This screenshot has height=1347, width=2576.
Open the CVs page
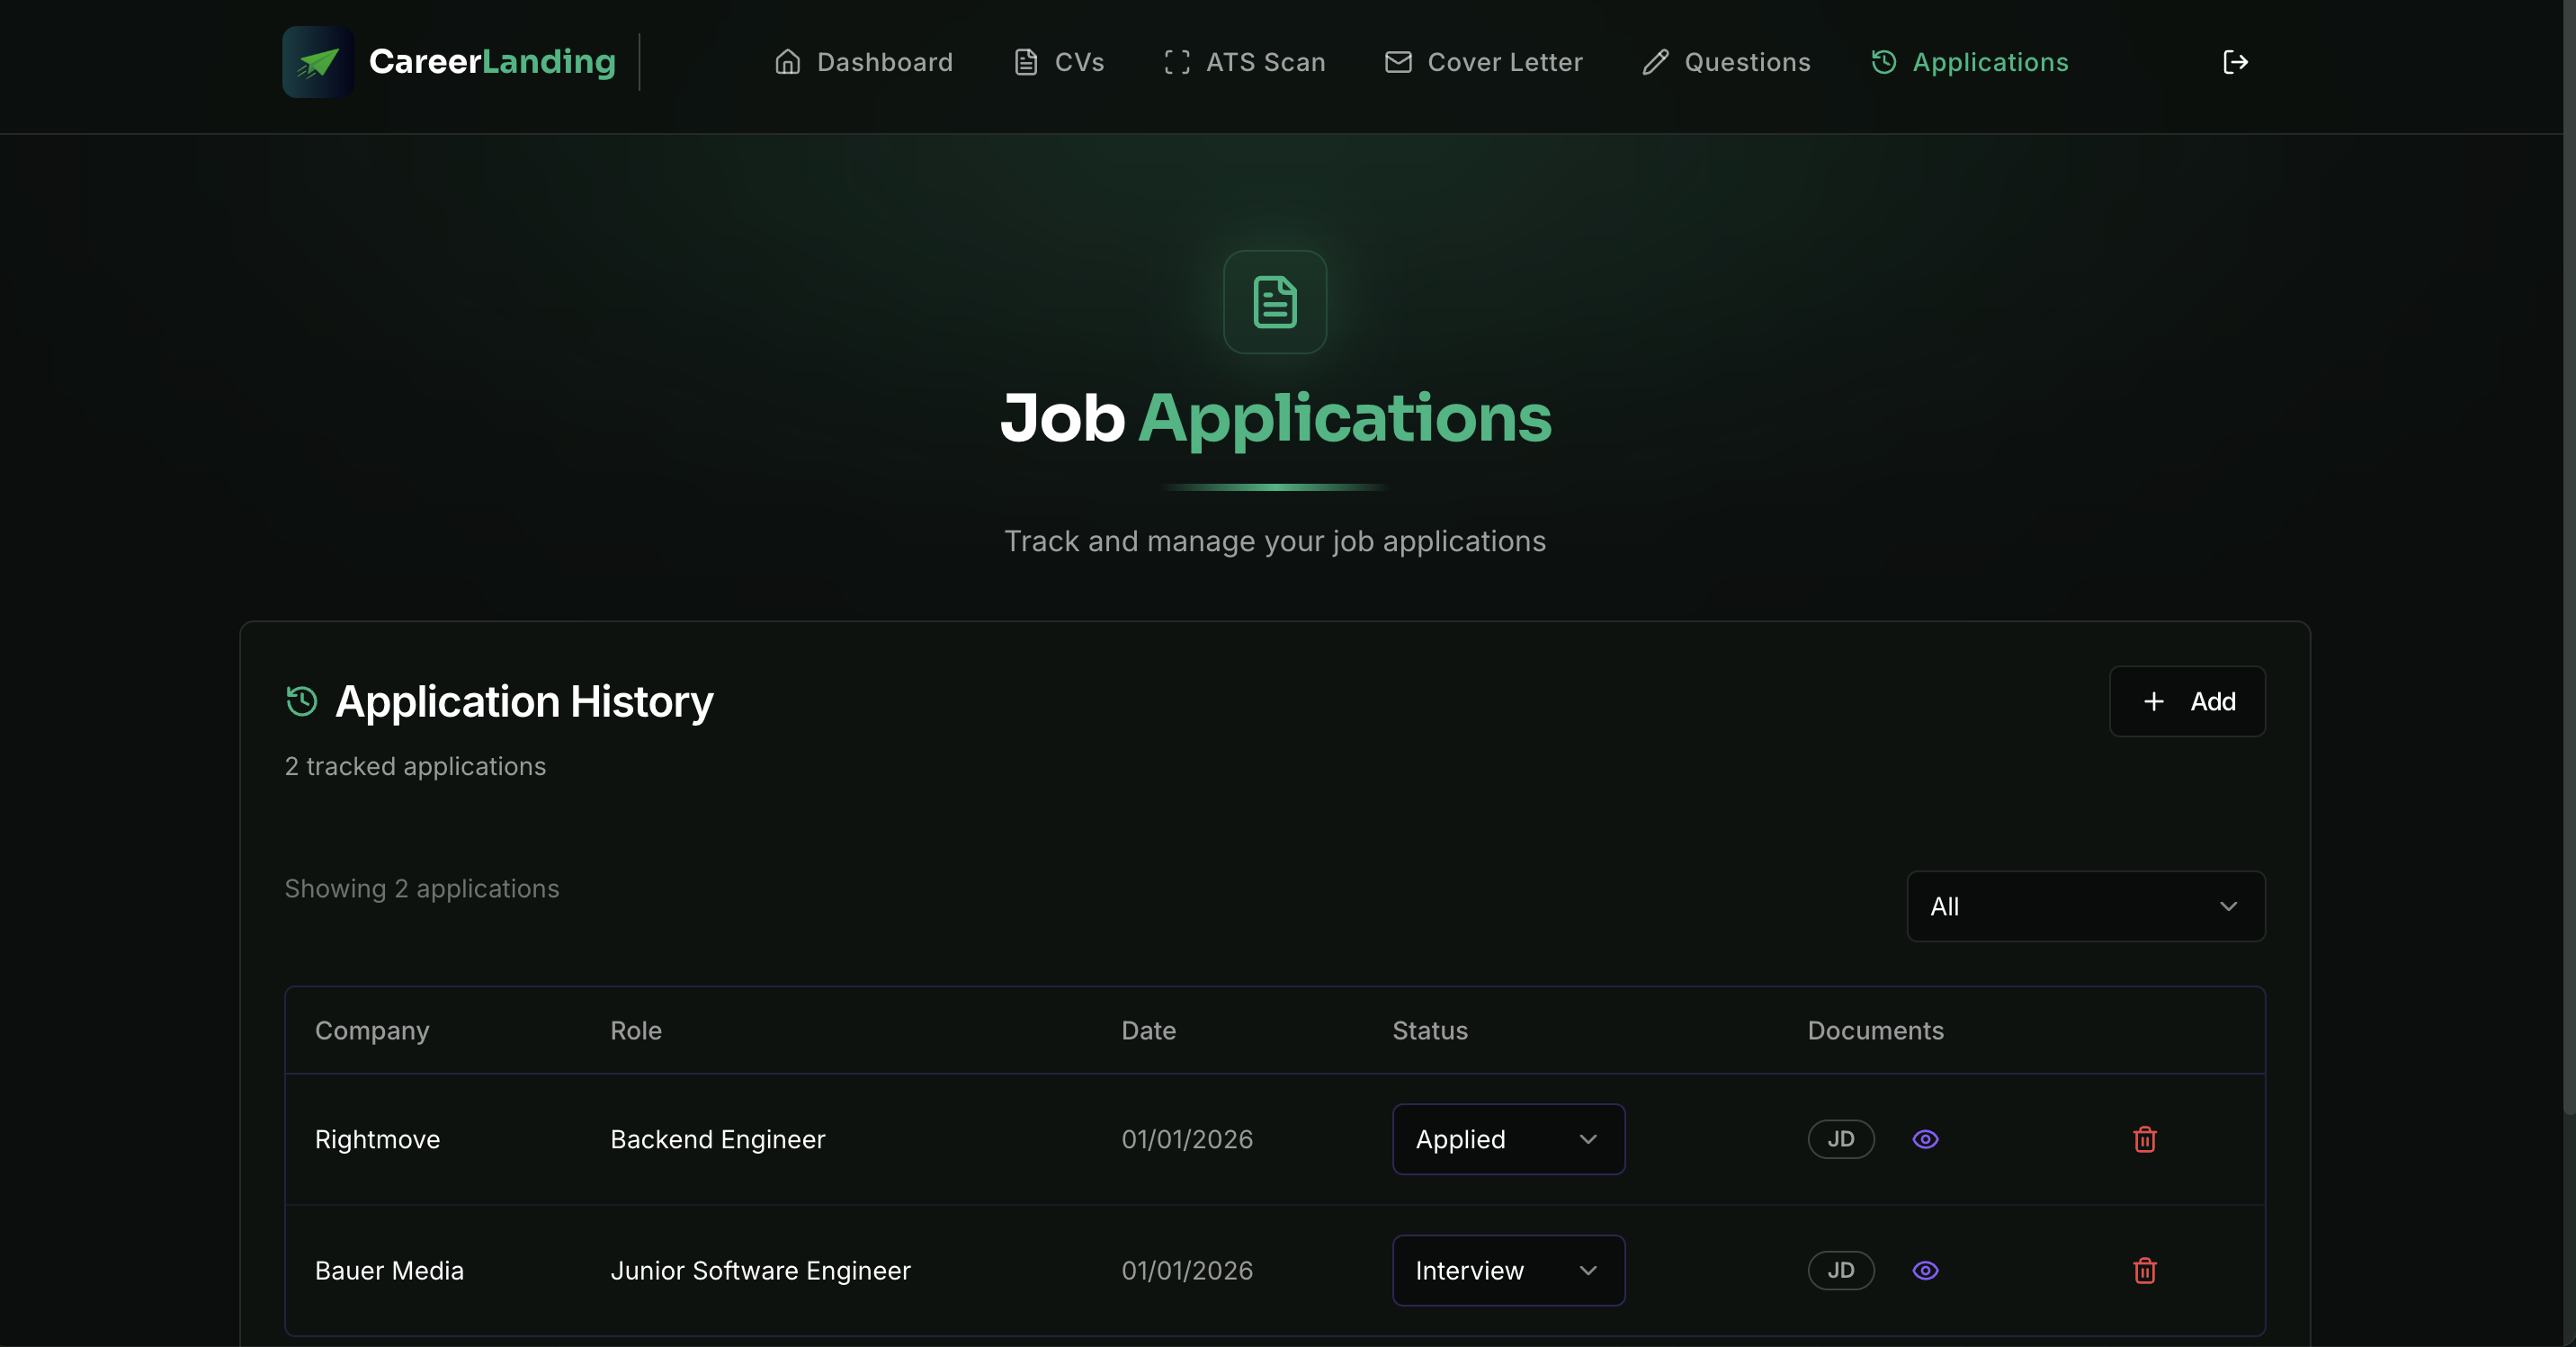(x=1059, y=62)
